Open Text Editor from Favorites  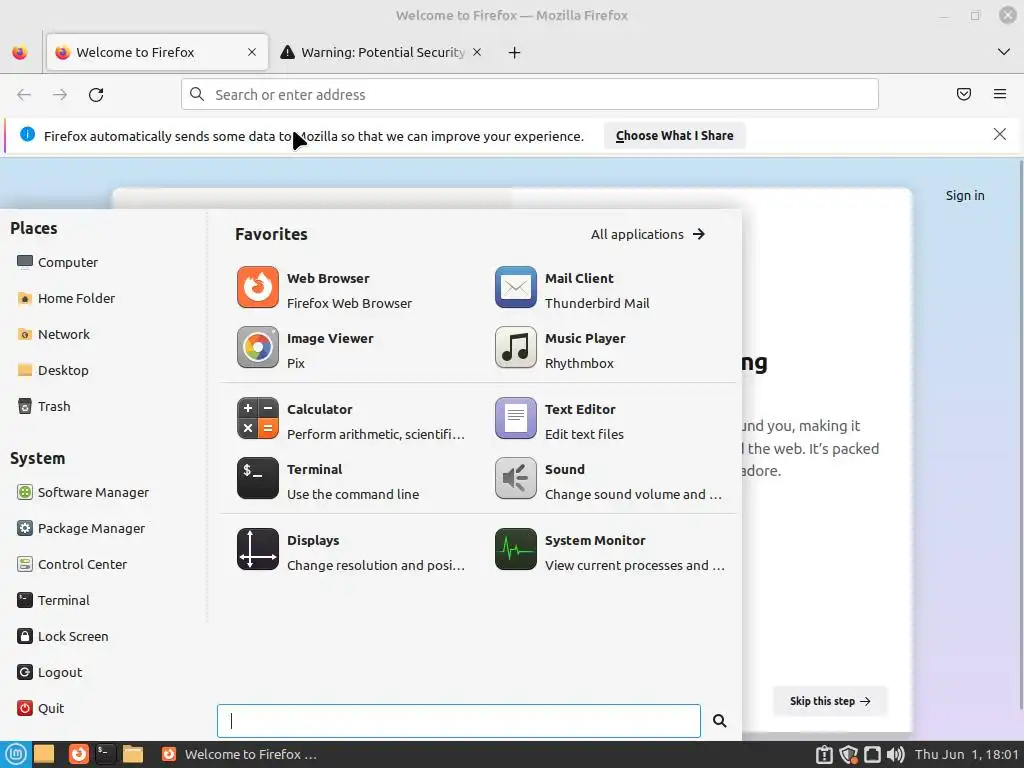click(x=609, y=421)
